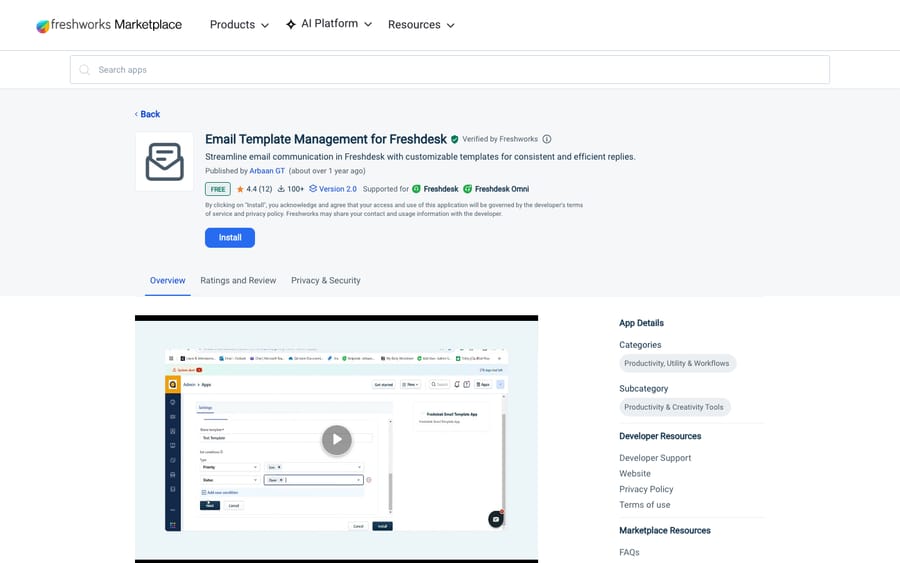Open publisher Arbaan GT profile
The width and height of the screenshot is (900, 563).
tap(267, 171)
